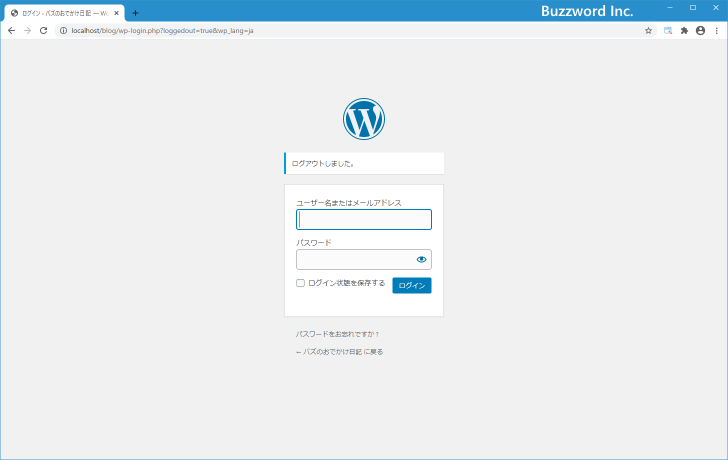The image size is (728, 460).
Task: Click the パスワードをお忘れですか？ link
Action: click(337, 334)
